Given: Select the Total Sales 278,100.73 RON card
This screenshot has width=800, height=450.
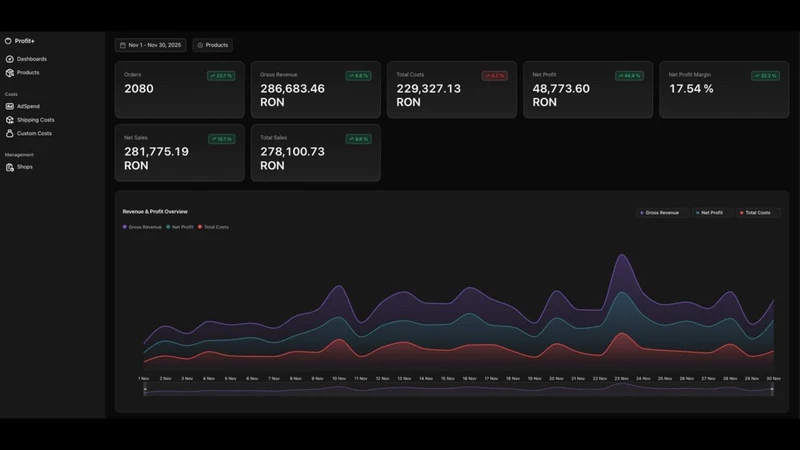Looking at the screenshot, I should [x=316, y=153].
